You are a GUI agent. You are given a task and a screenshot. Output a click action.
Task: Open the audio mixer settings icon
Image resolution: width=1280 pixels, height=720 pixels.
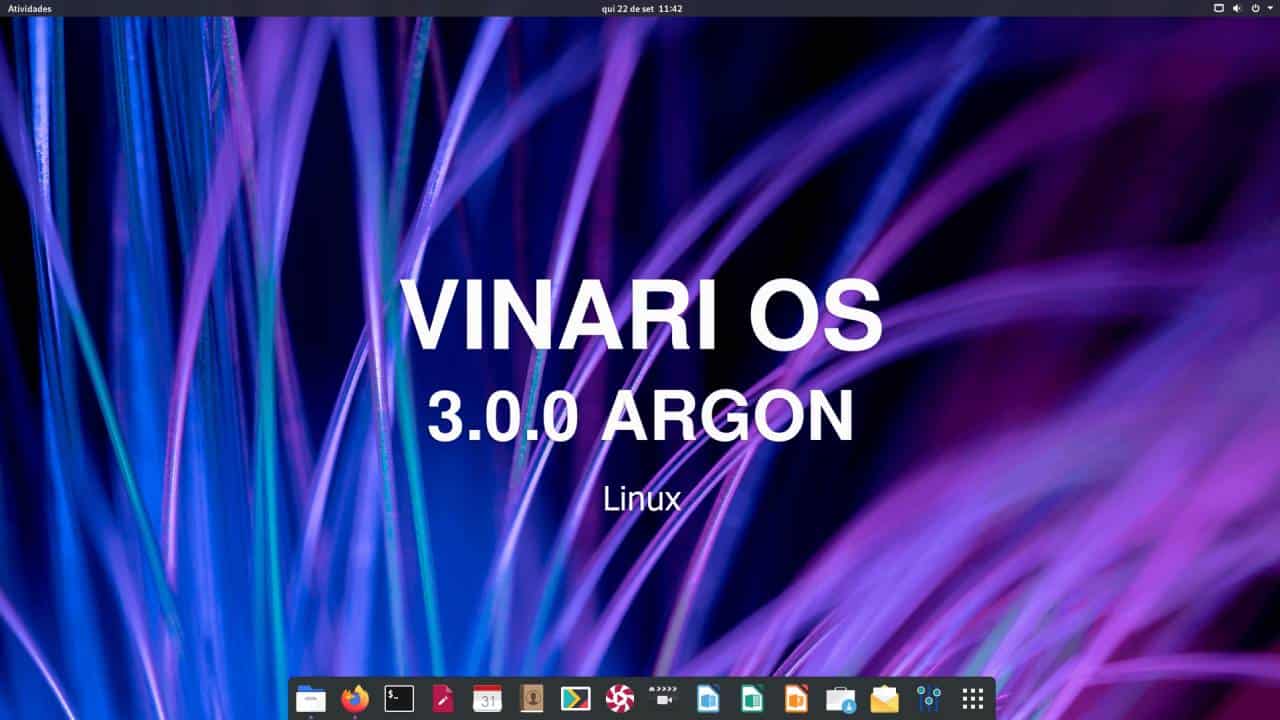coord(929,699)
